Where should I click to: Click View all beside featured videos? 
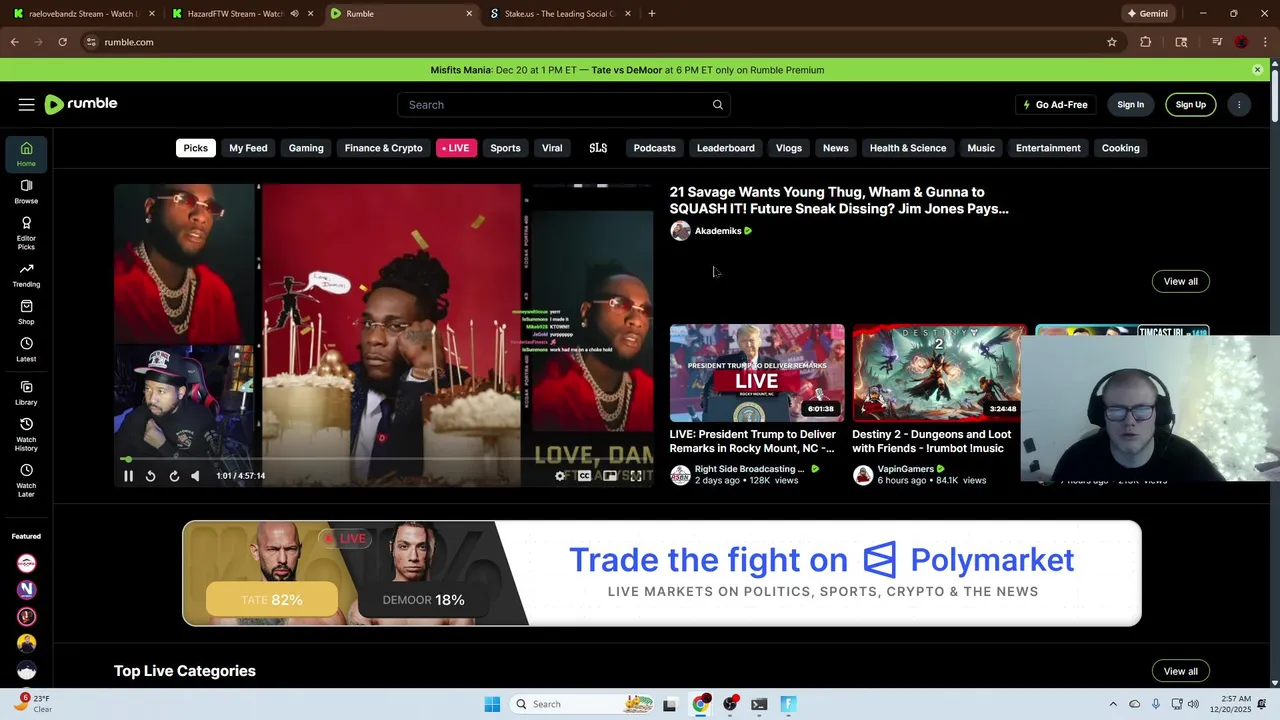click(1181, 281)
